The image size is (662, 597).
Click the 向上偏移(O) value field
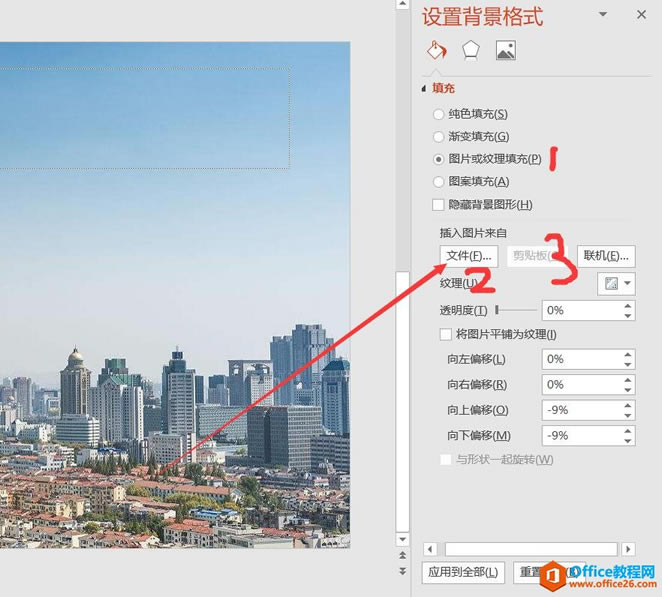581,410
